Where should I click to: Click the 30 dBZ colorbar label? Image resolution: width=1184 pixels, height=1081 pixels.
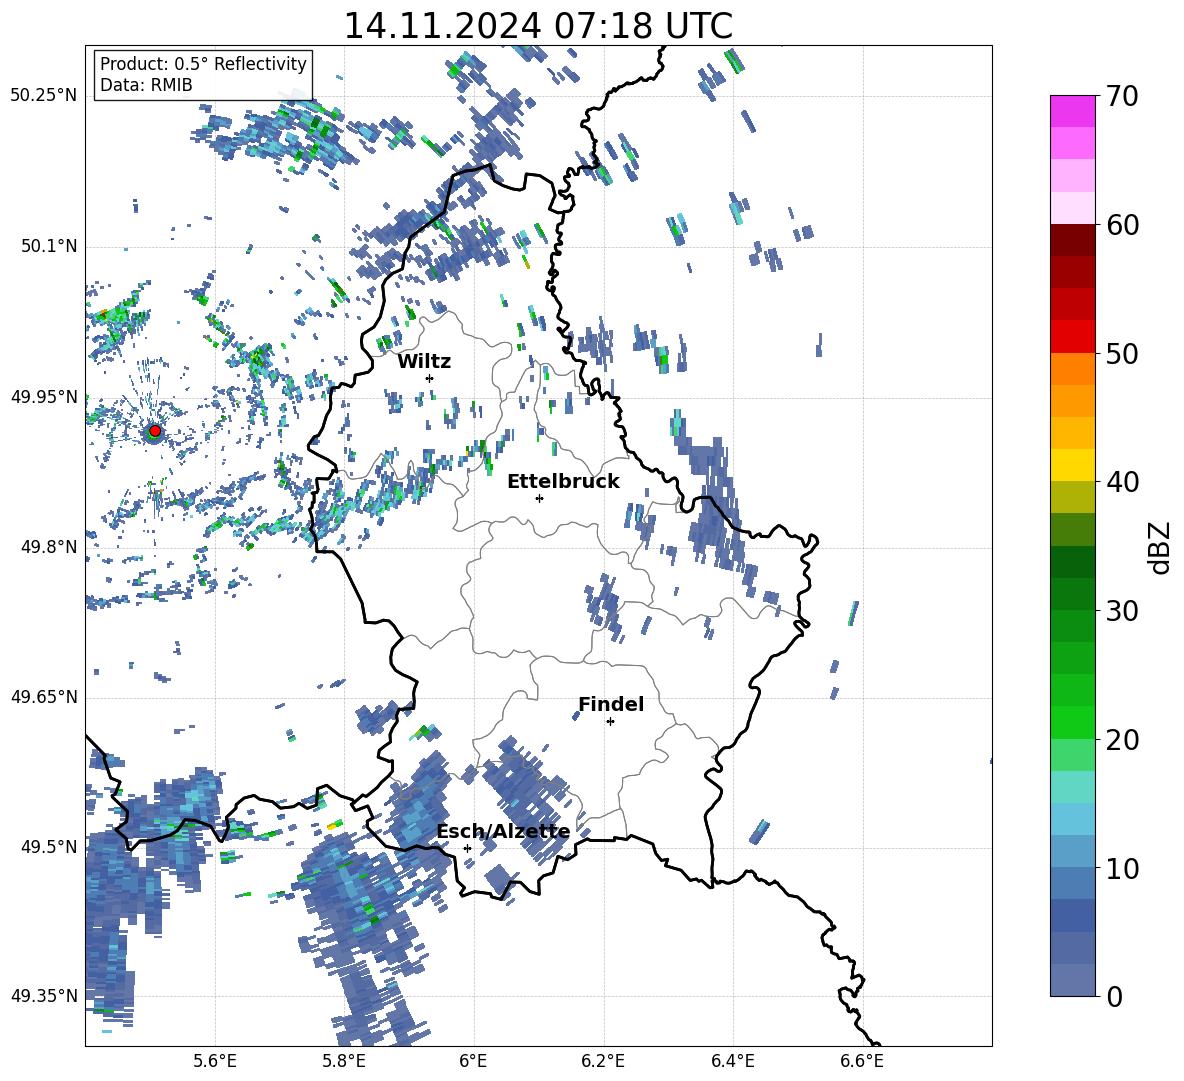1122,611
